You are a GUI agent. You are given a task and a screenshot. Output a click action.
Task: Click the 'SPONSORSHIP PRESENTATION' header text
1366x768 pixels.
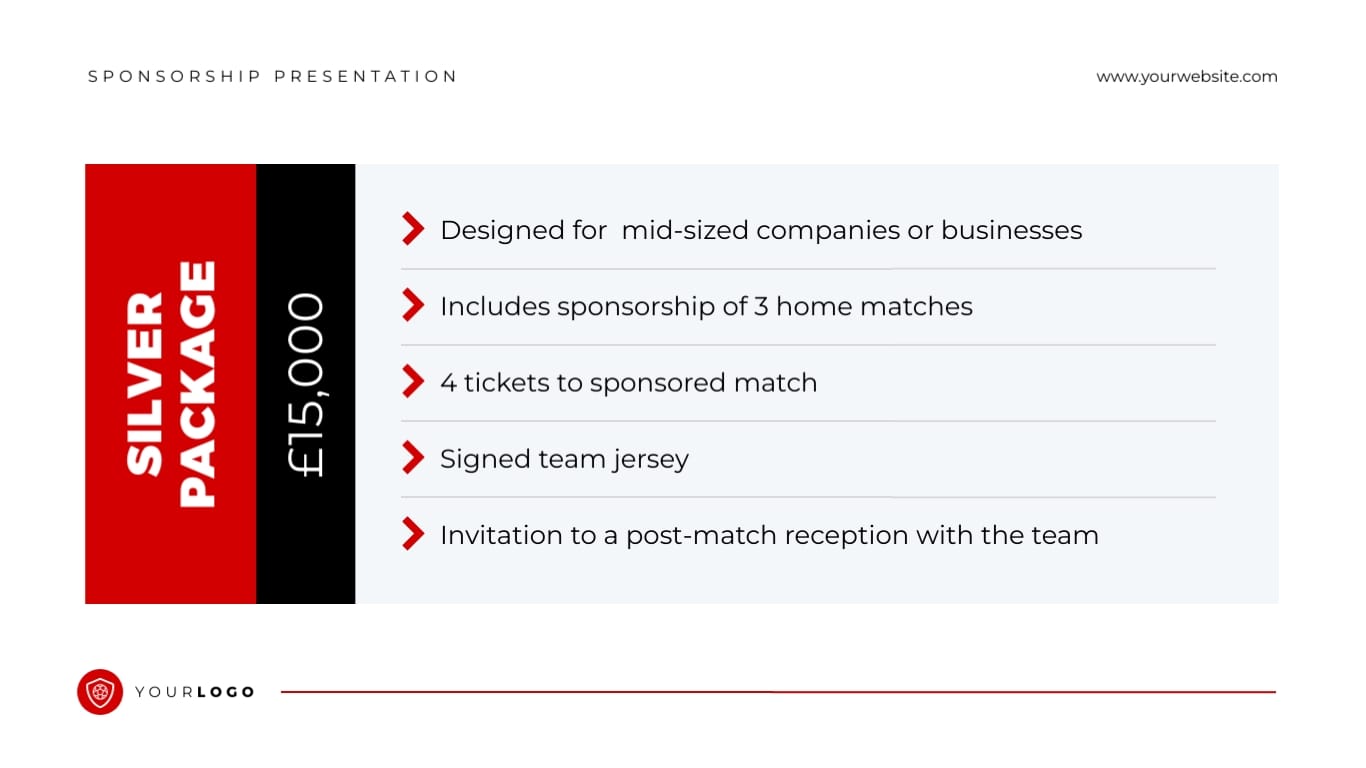[272, 76]
